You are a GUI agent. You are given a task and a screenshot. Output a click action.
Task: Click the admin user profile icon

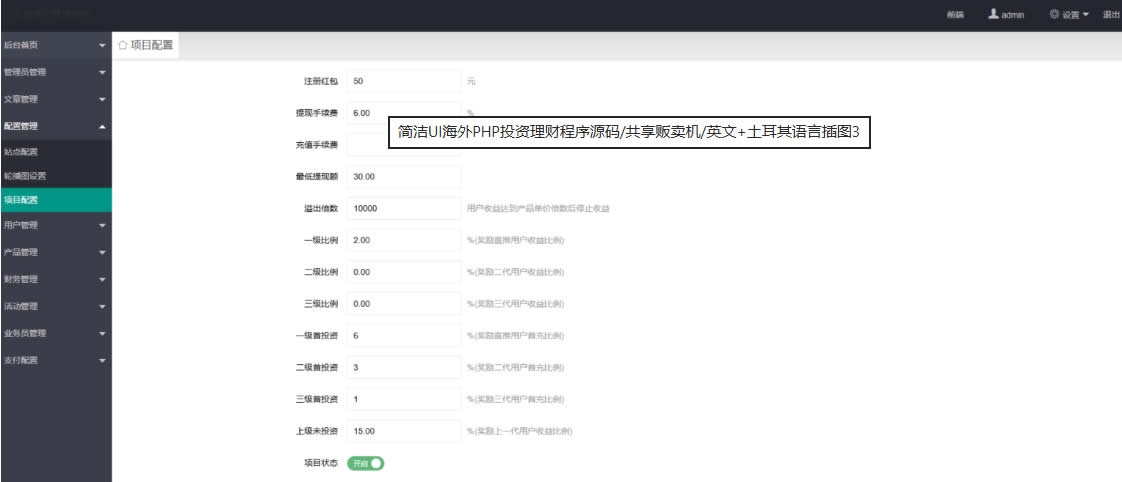[994, 15]
